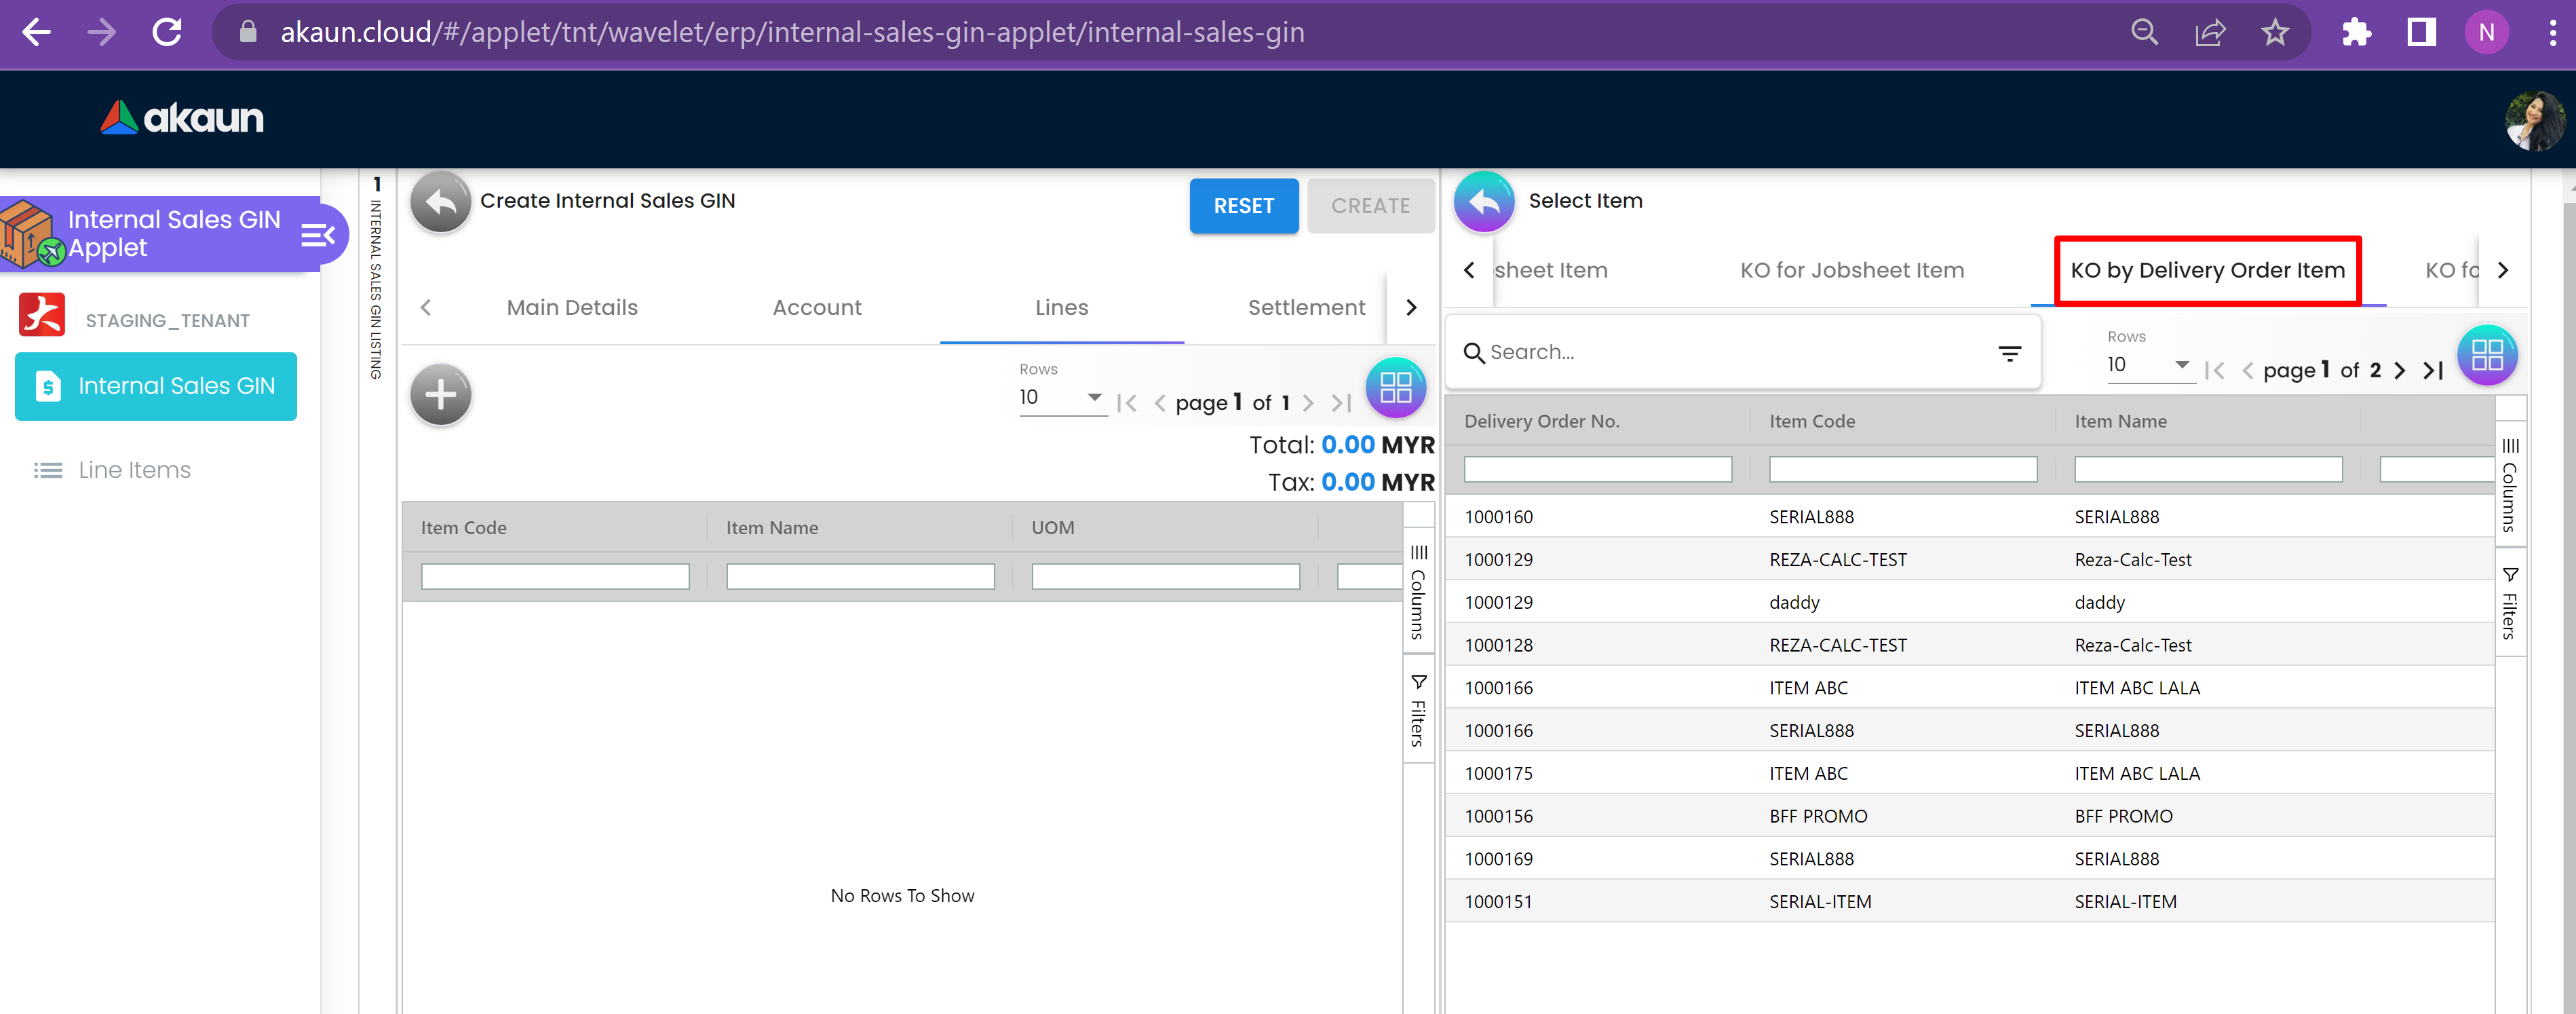This screenshot has height=1014, width=2576.
Task: Click the search filter options icon
Action: pyautogui.click(x=2009, y=353)
